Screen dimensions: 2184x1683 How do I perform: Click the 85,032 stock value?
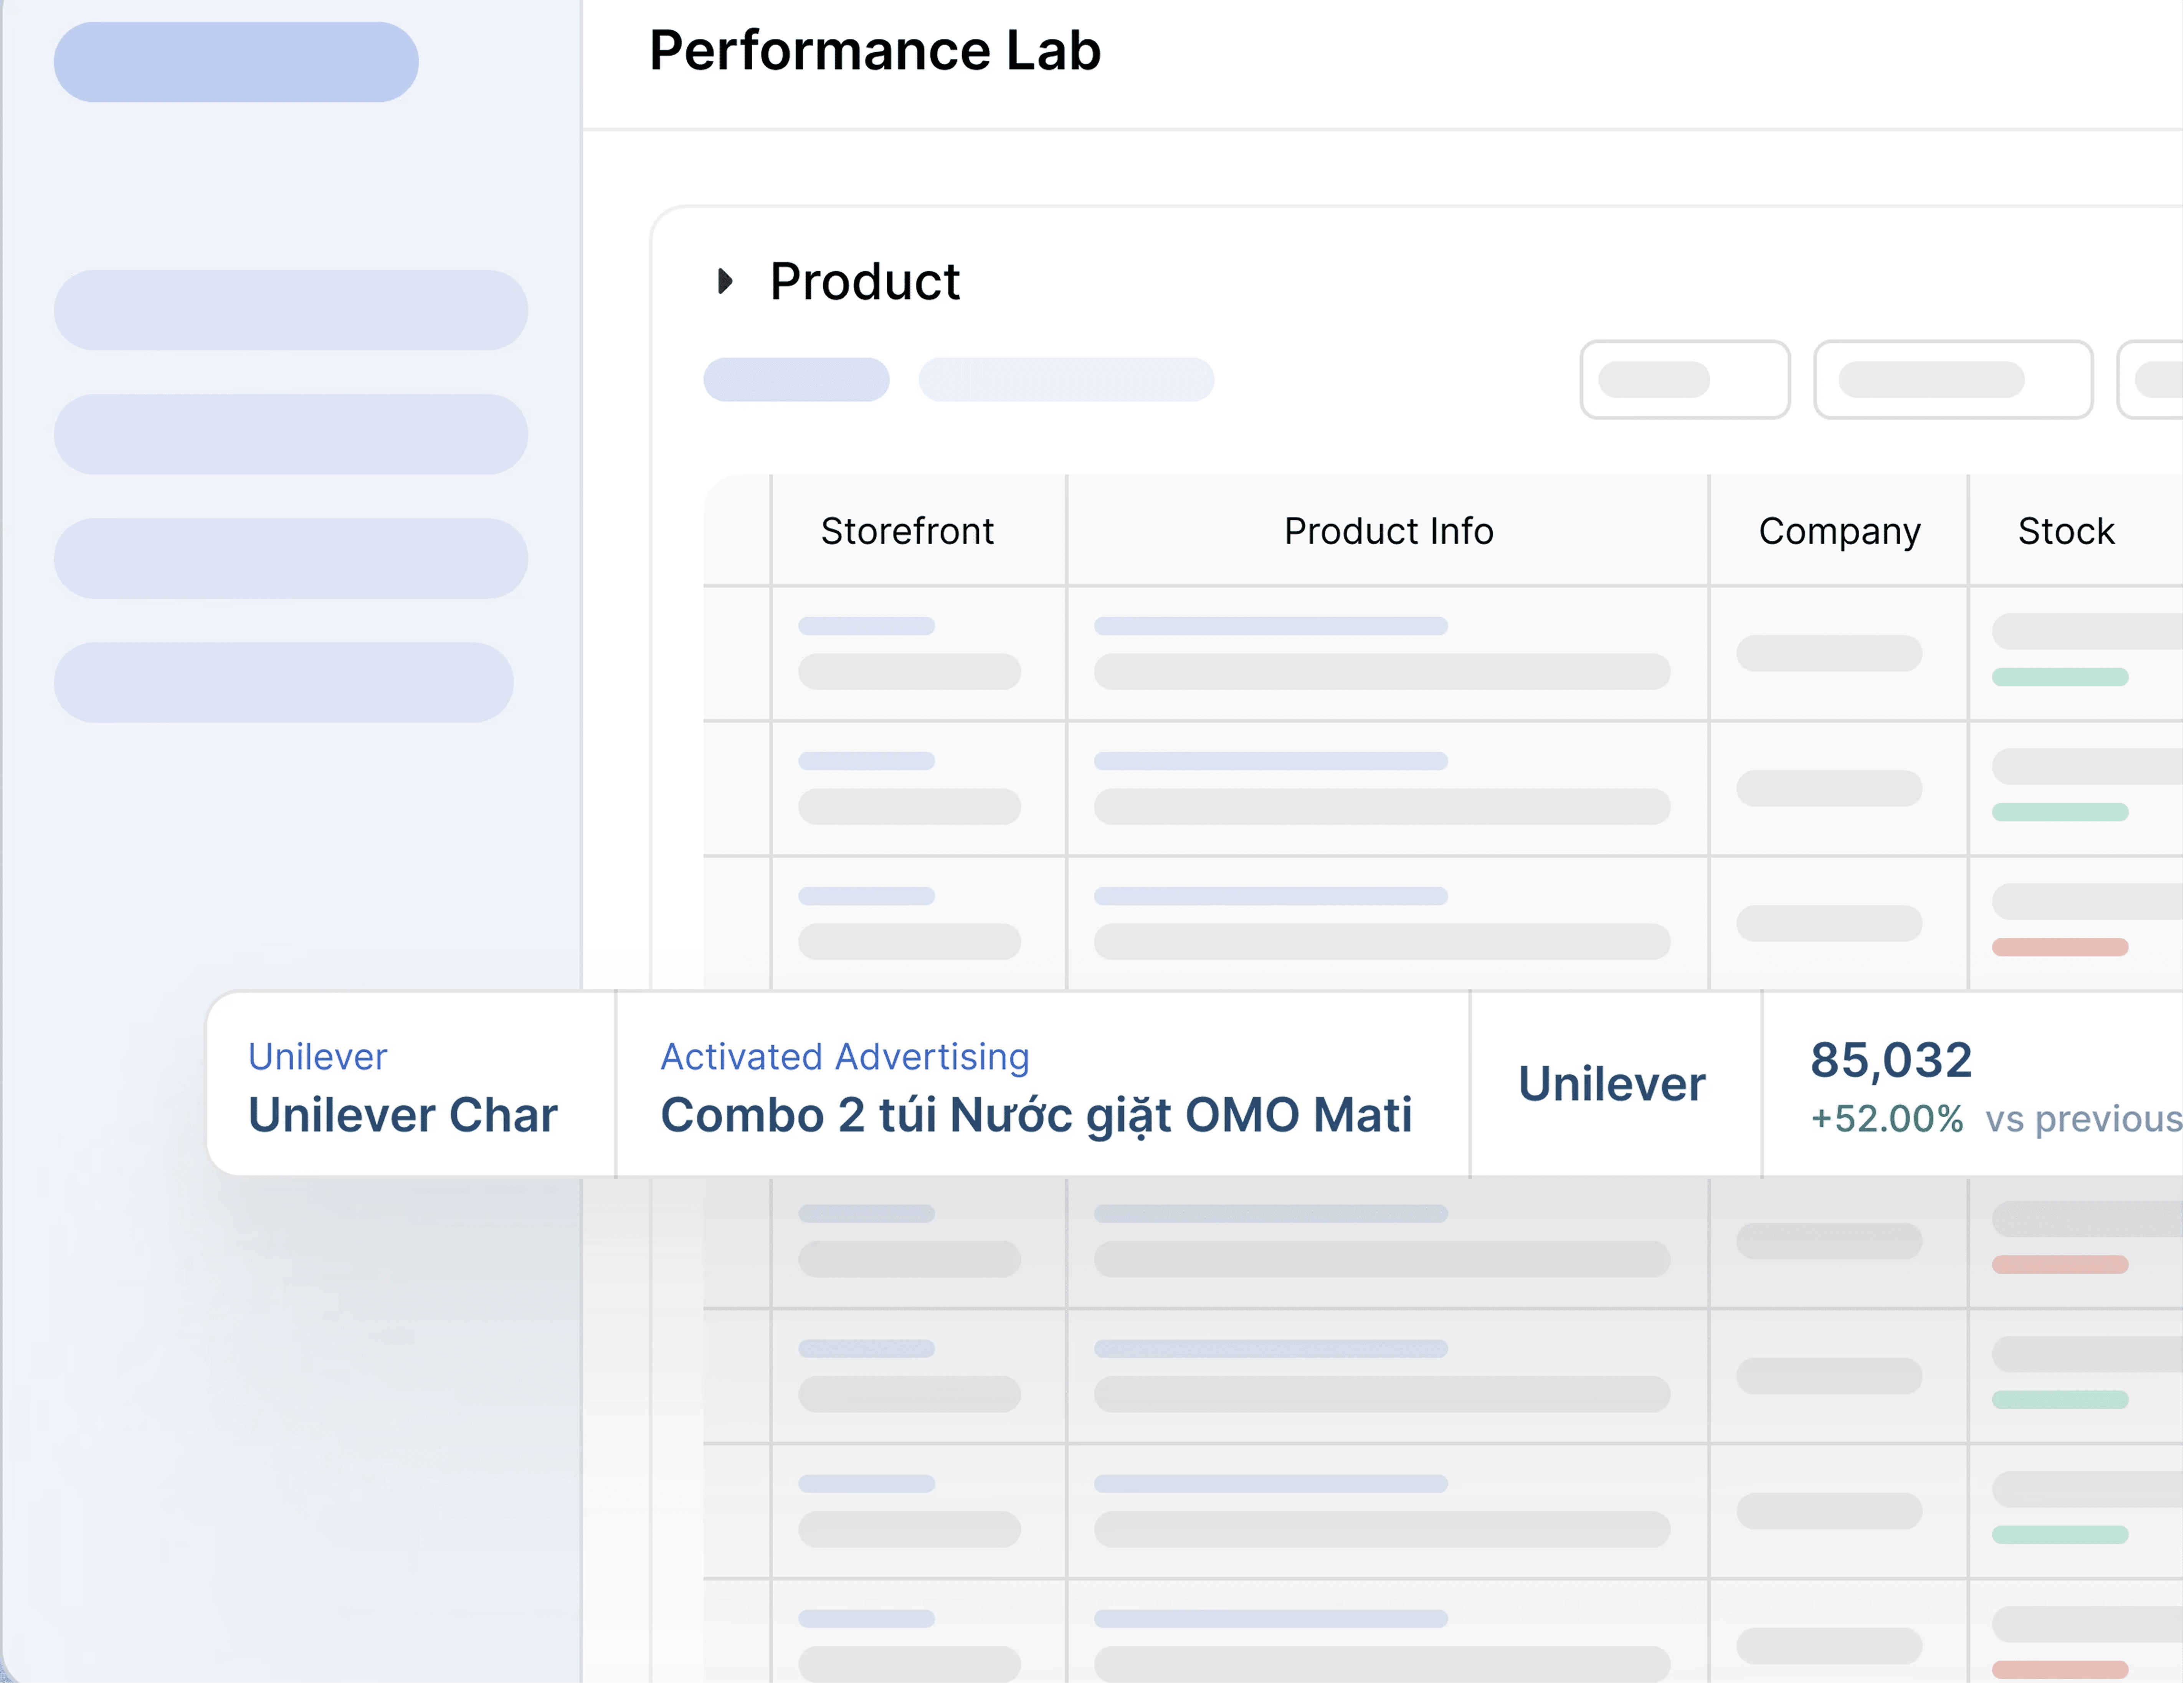(1891, 1060)
